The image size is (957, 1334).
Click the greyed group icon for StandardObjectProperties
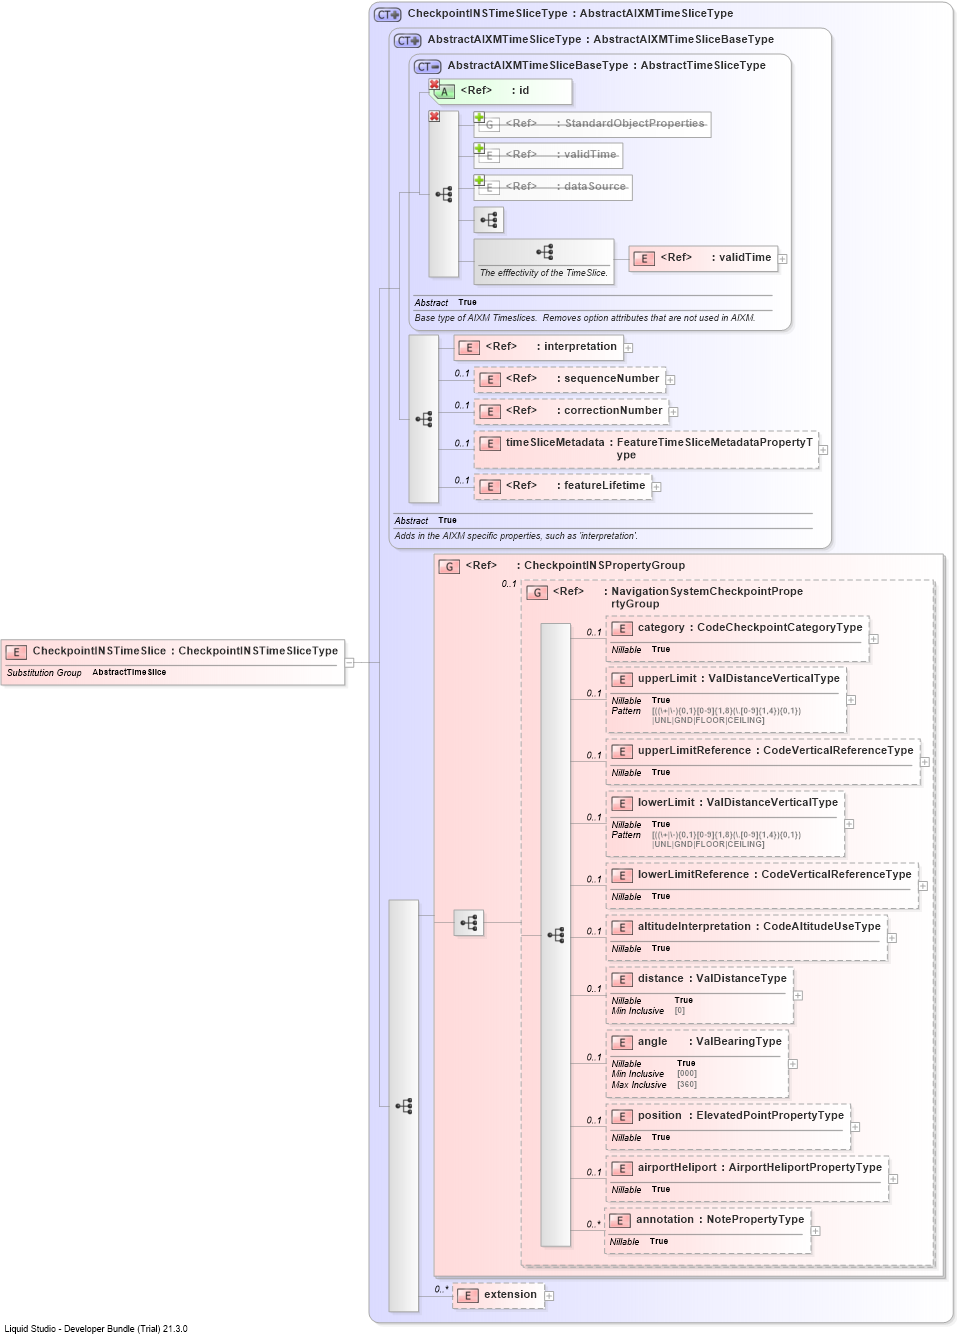(490, 125)
